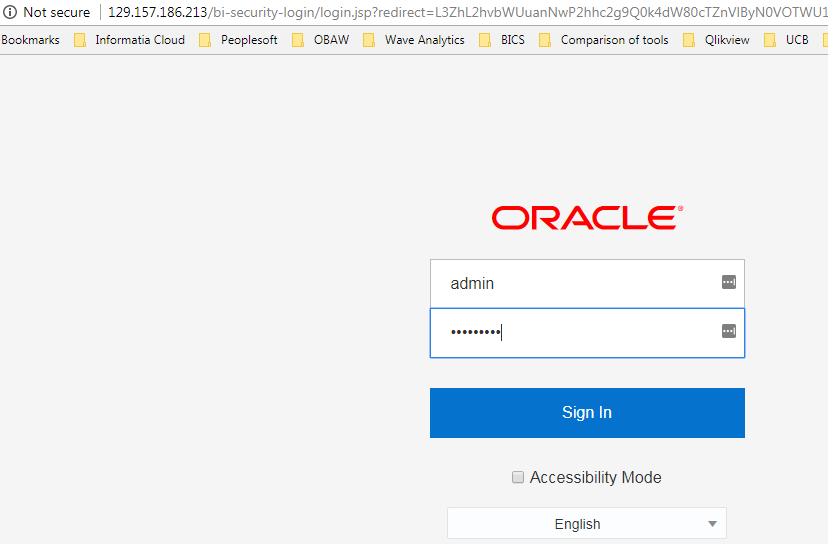The image size is (828, 544).
Task: Click the Bookmarks folder label
Action: coord(30,40)
